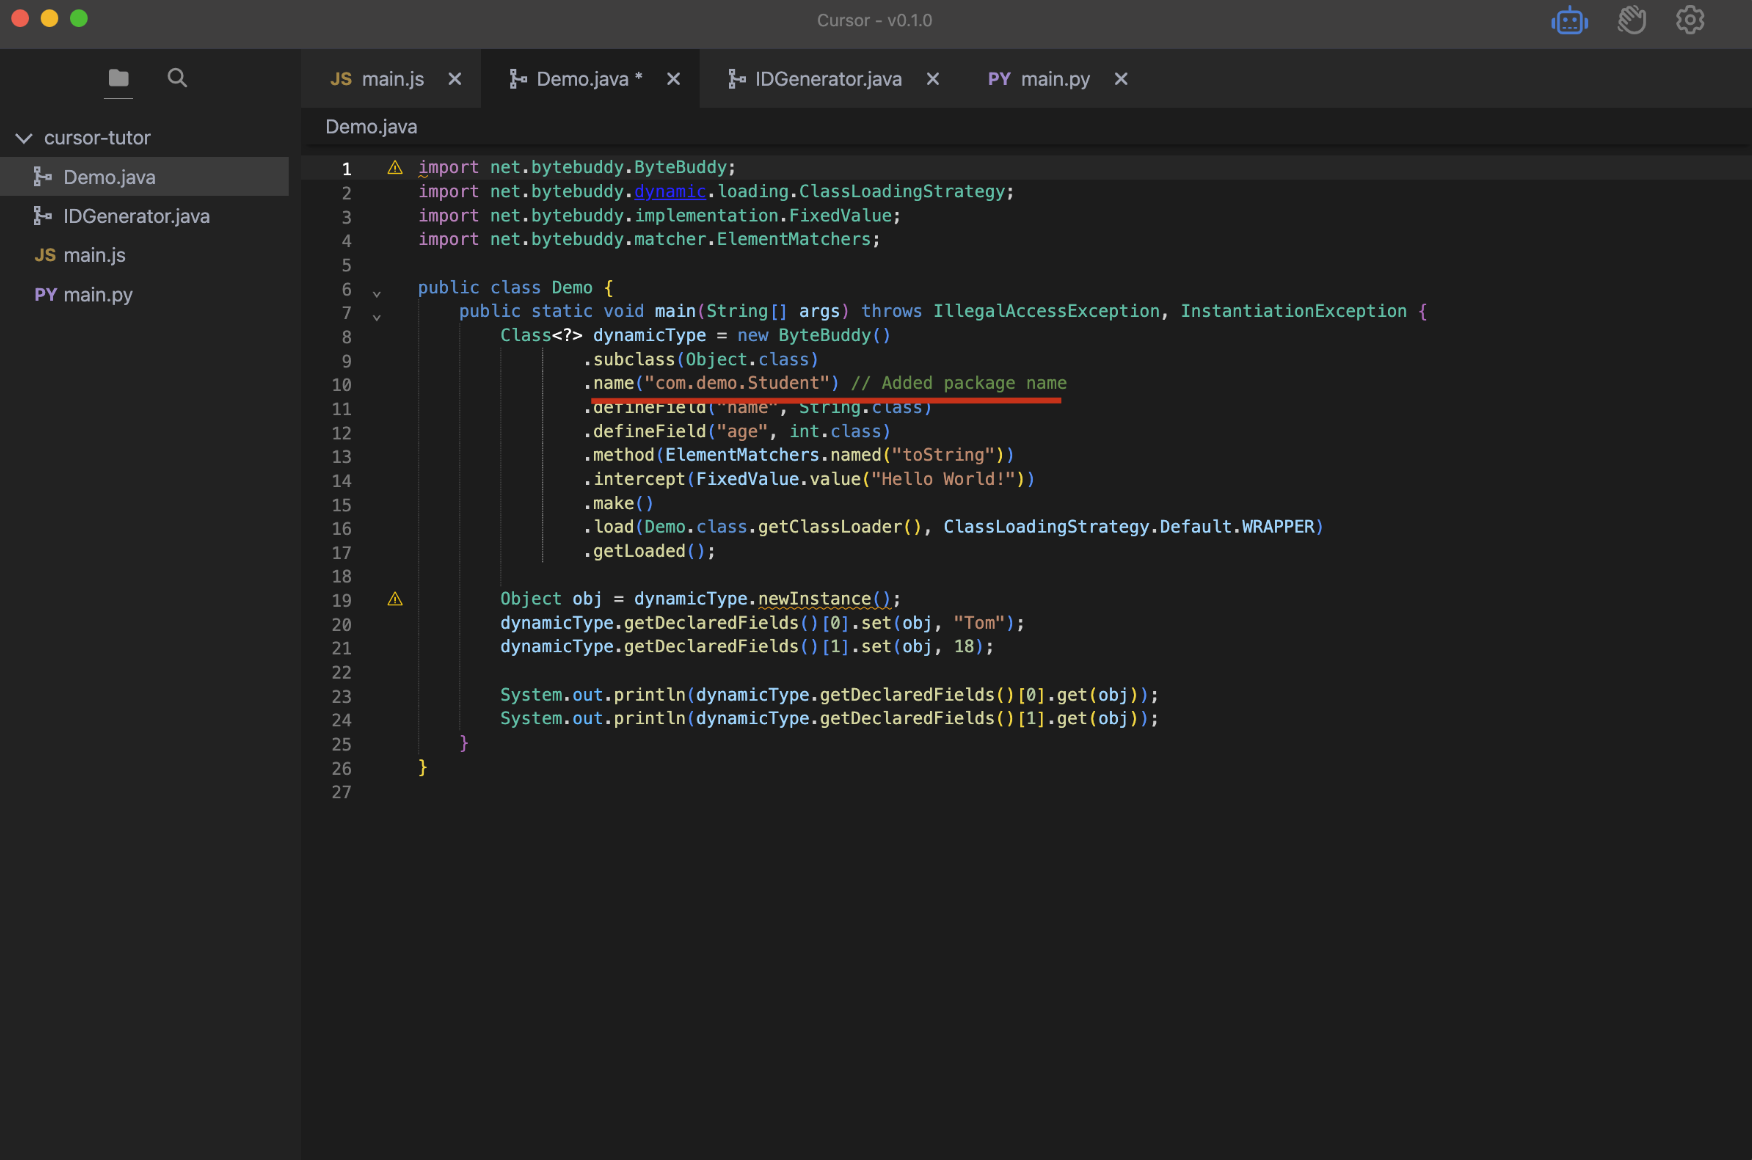Click the Demo.java breadcrumb label

coord(371,127)
